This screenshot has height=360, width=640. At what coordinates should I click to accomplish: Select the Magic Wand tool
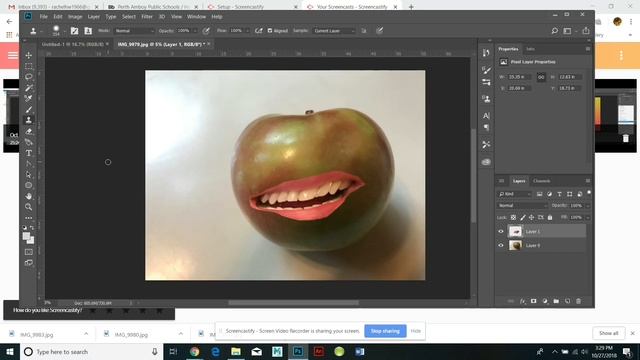click(x=29, y=88)
